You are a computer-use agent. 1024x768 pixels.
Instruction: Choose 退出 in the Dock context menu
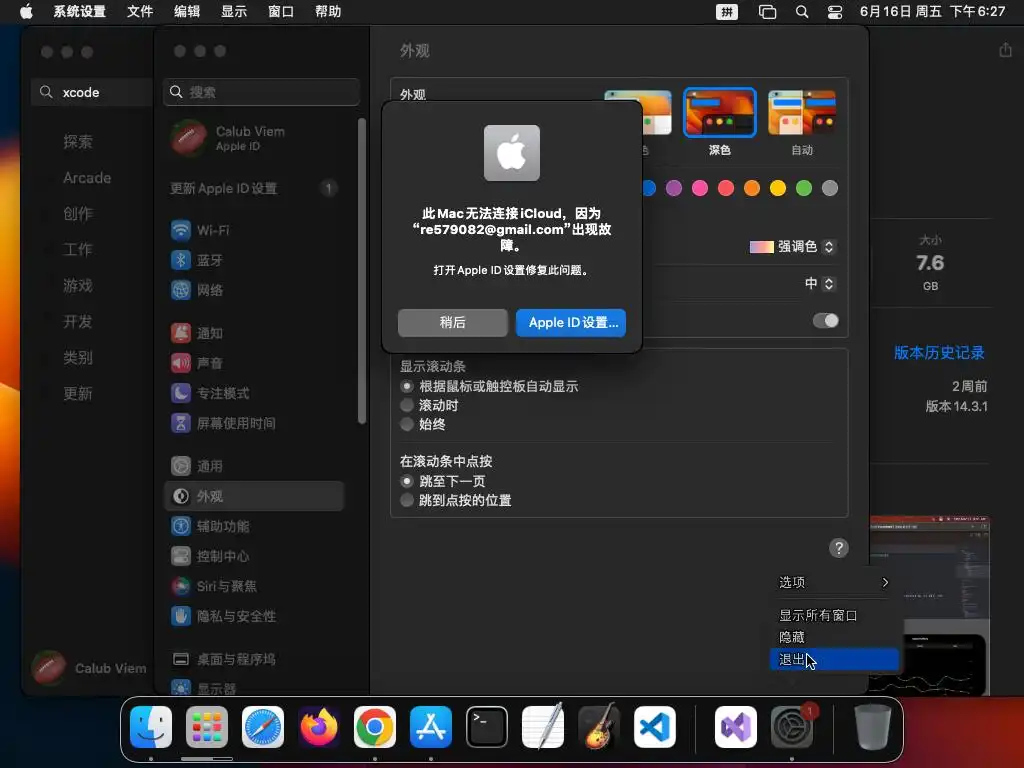click(834, 660)
